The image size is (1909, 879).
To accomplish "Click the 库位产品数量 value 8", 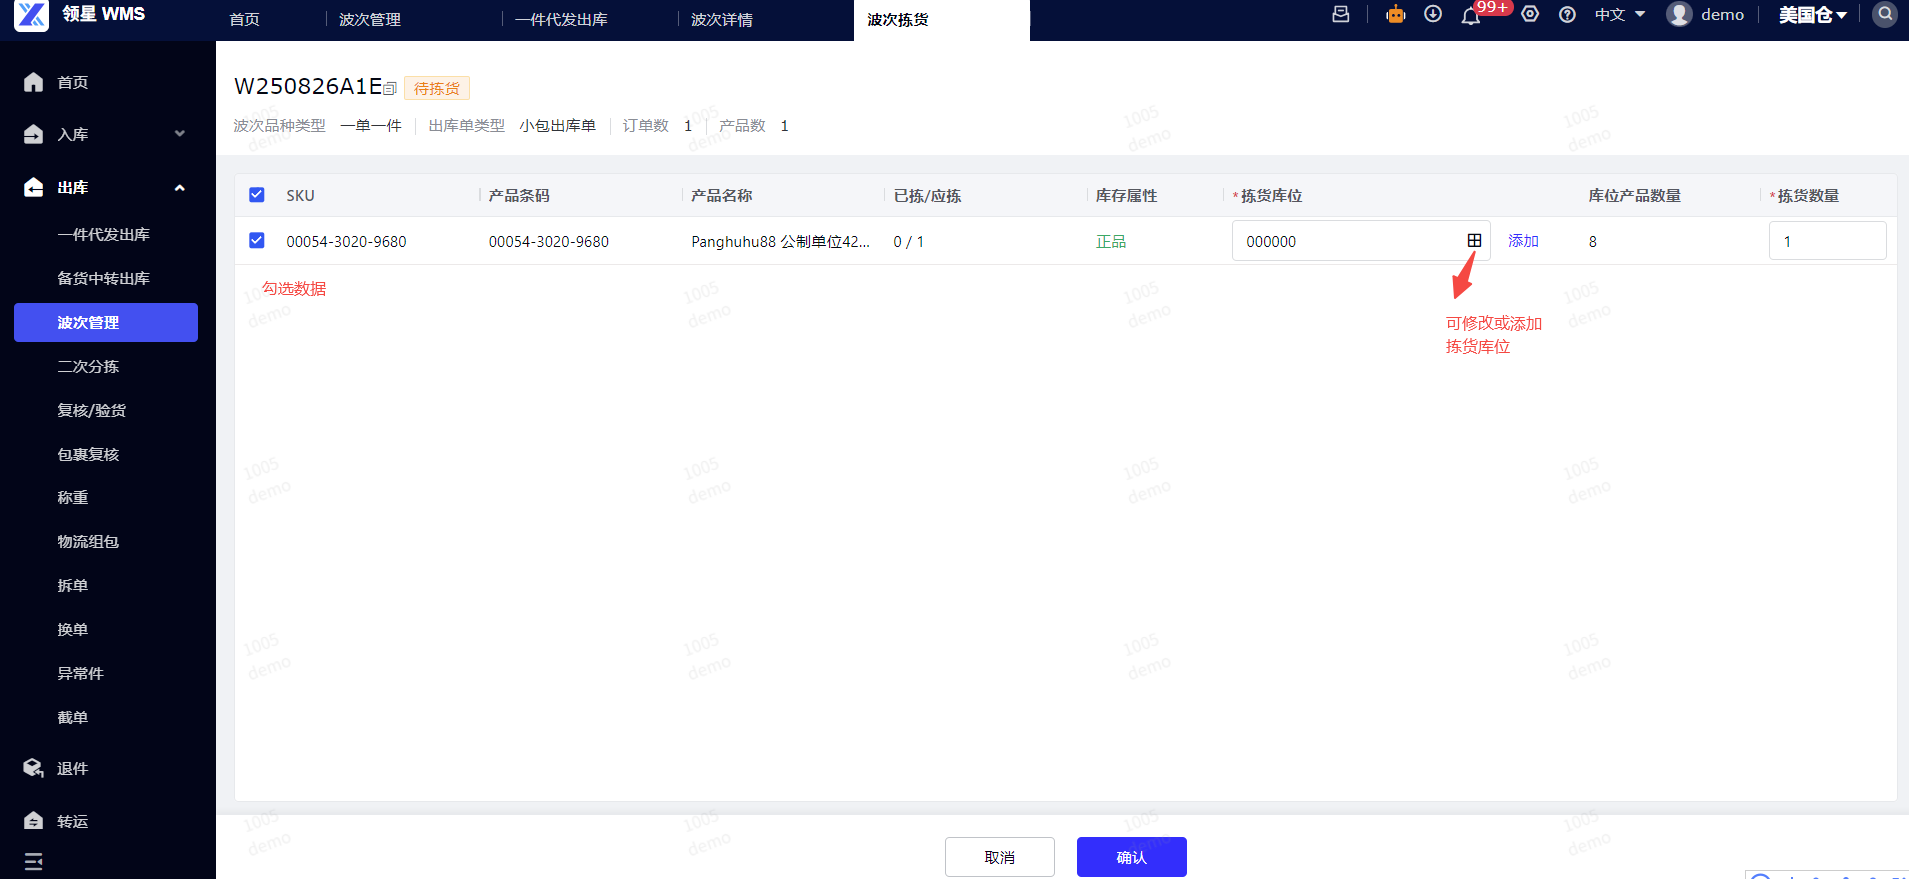I will pos(1593,241).
